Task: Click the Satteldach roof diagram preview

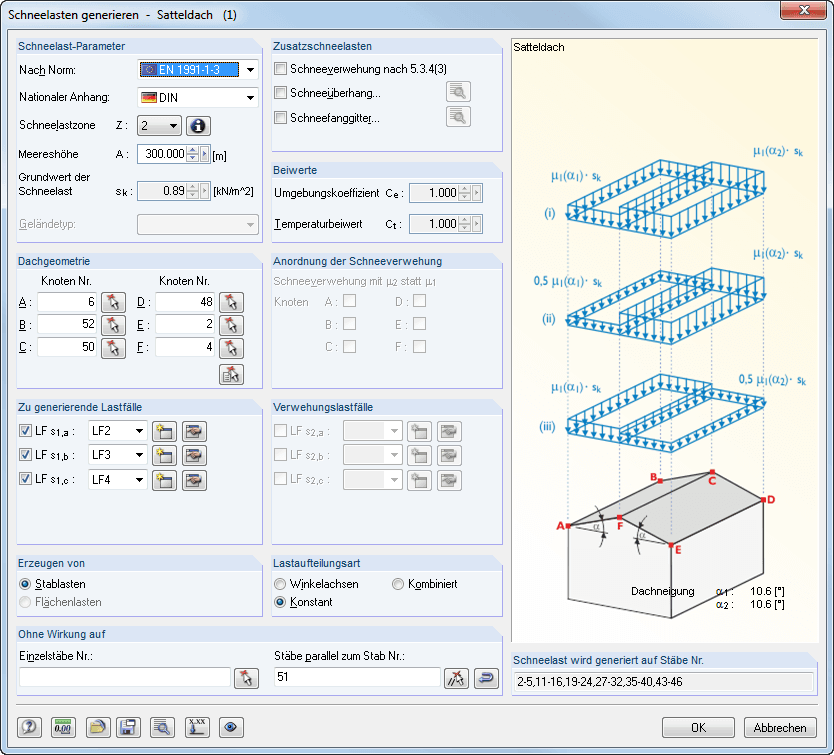Action: pyautogui.click(x=665, y=341)
